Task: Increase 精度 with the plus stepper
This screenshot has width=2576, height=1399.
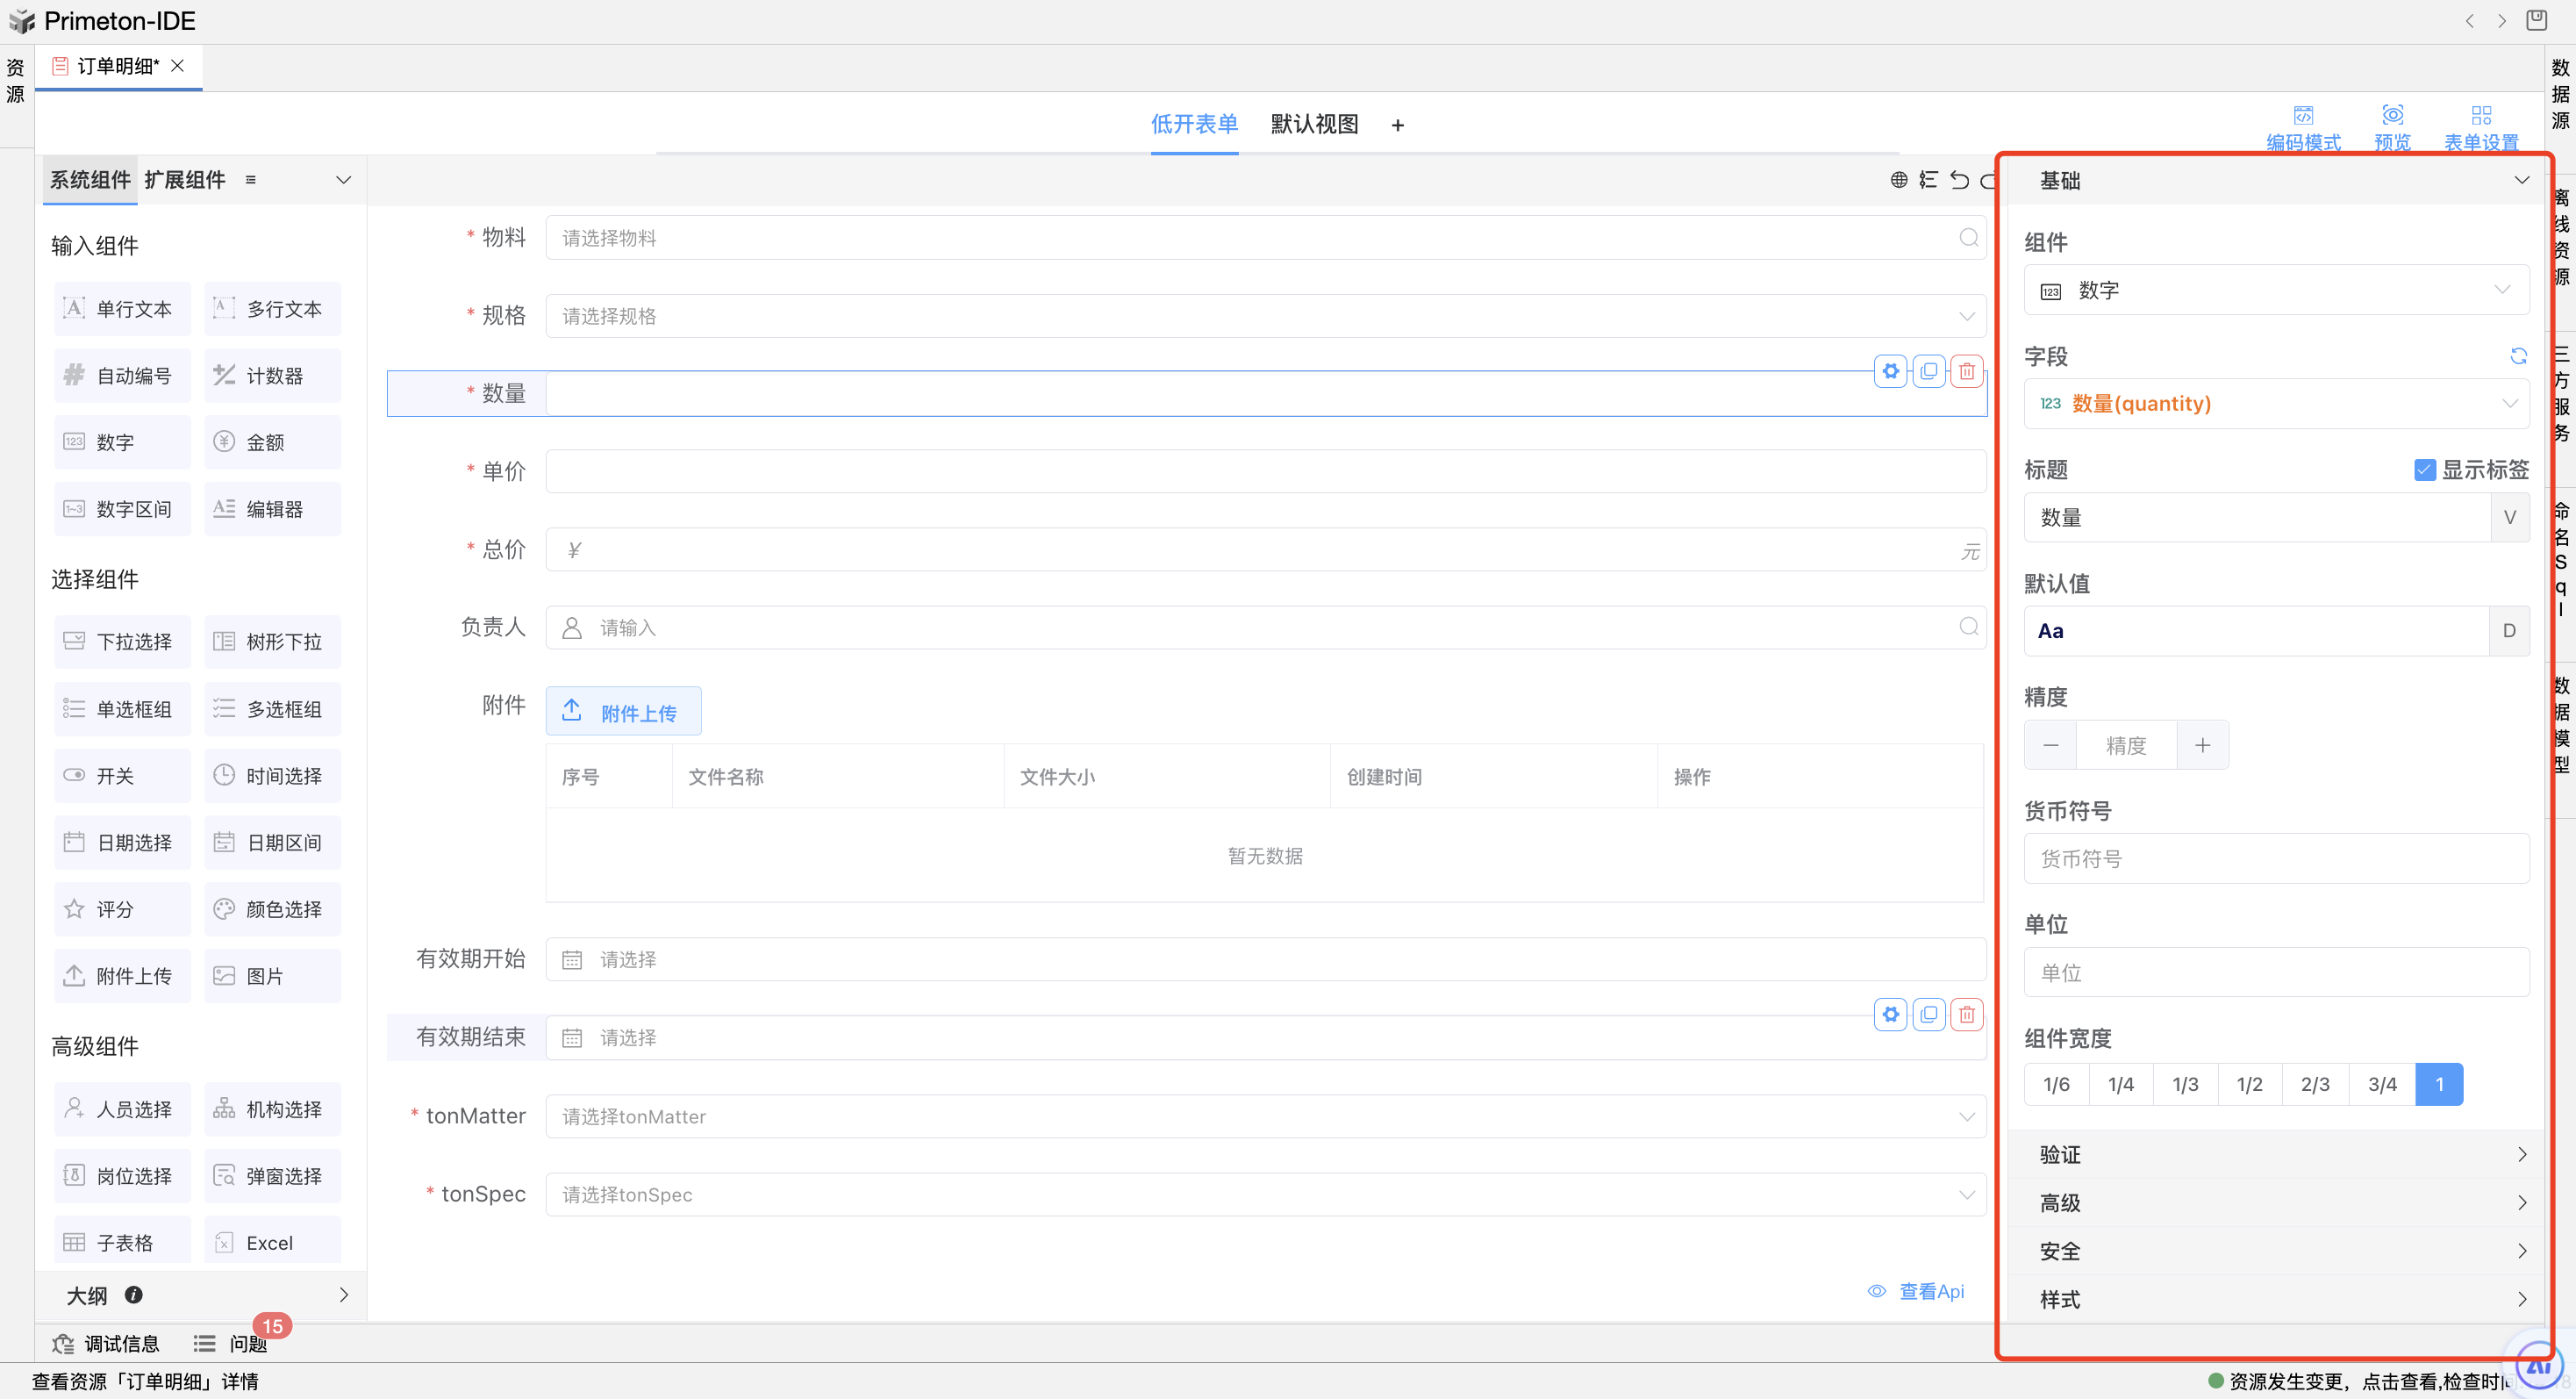Action: click(2202, 745)
